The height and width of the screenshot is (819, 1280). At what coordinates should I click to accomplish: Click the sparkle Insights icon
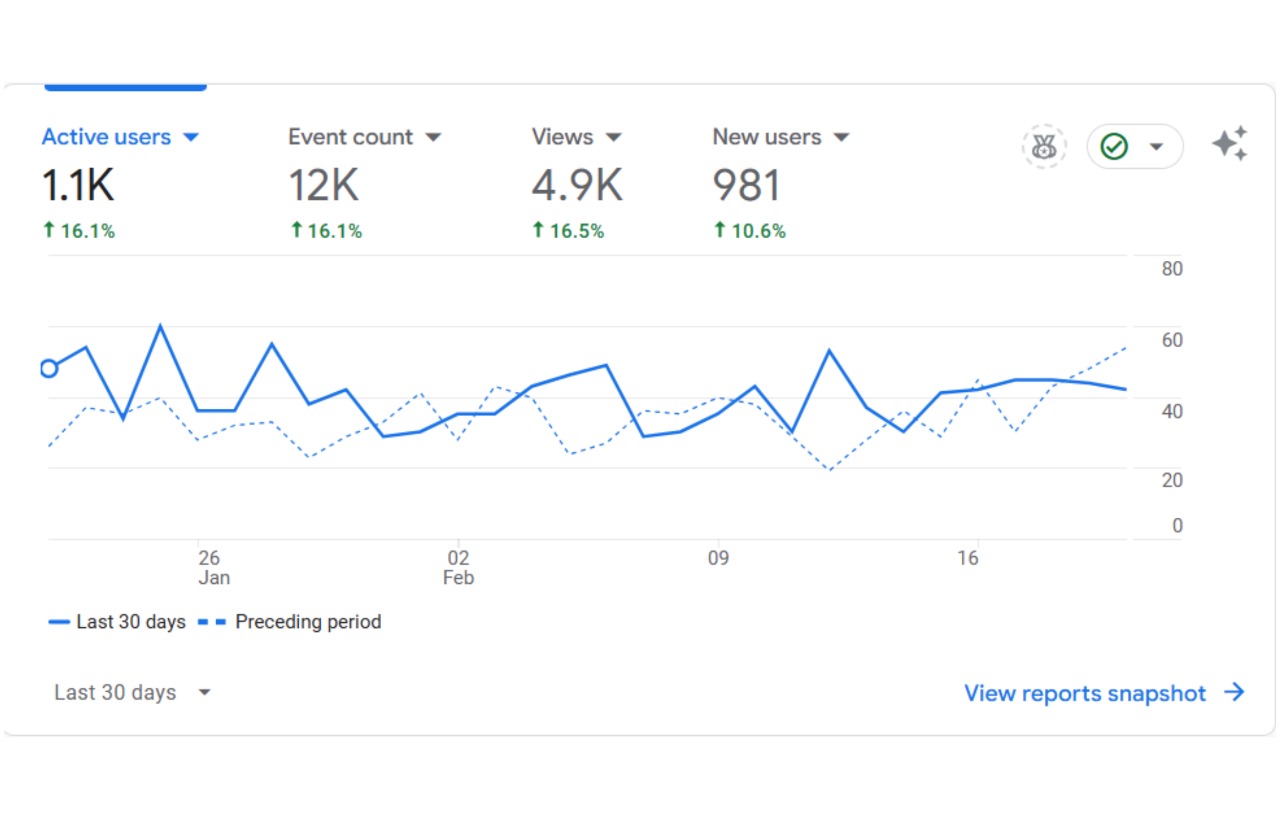point(1230,144)
